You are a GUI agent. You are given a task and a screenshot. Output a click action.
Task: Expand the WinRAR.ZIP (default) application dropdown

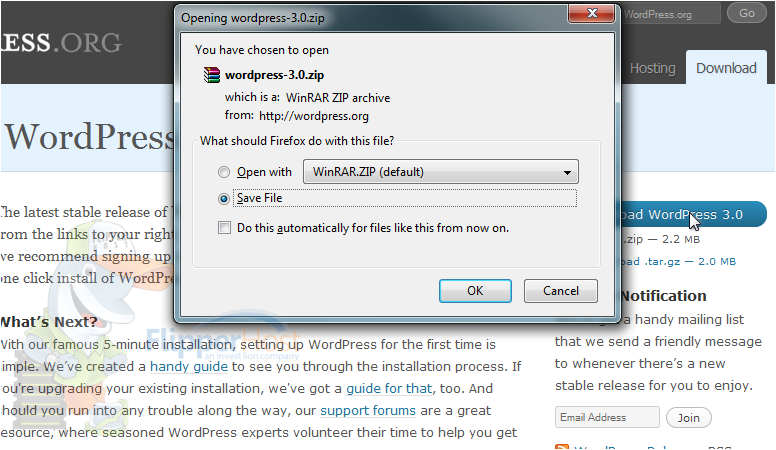[x=440, y=172]
